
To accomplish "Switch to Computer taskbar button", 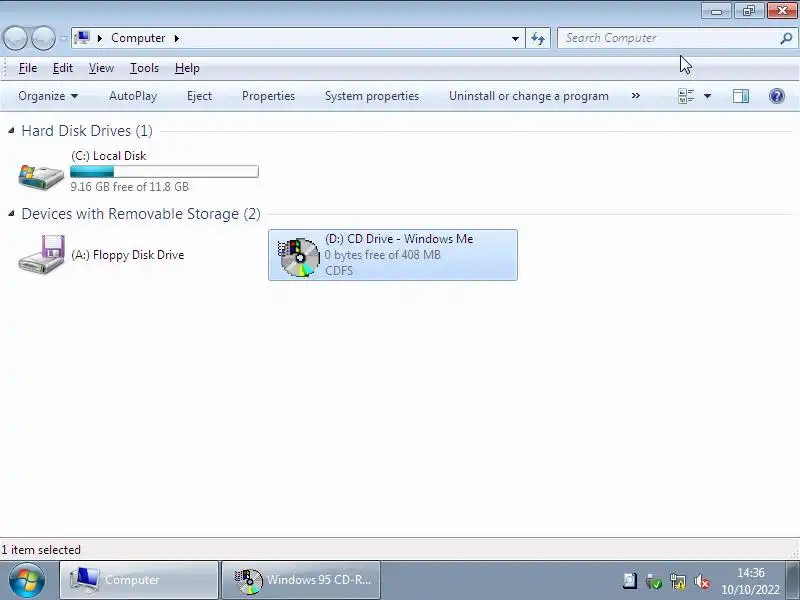I will (x=139, y=580).
